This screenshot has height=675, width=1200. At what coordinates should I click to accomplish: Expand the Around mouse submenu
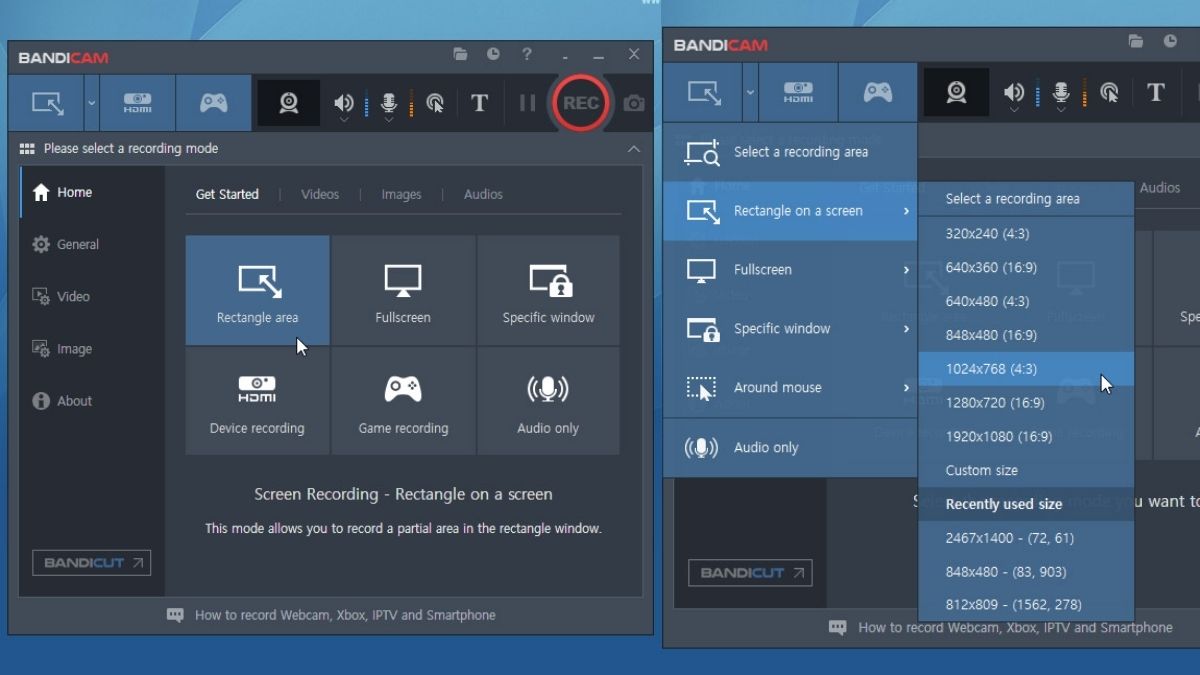790,388
